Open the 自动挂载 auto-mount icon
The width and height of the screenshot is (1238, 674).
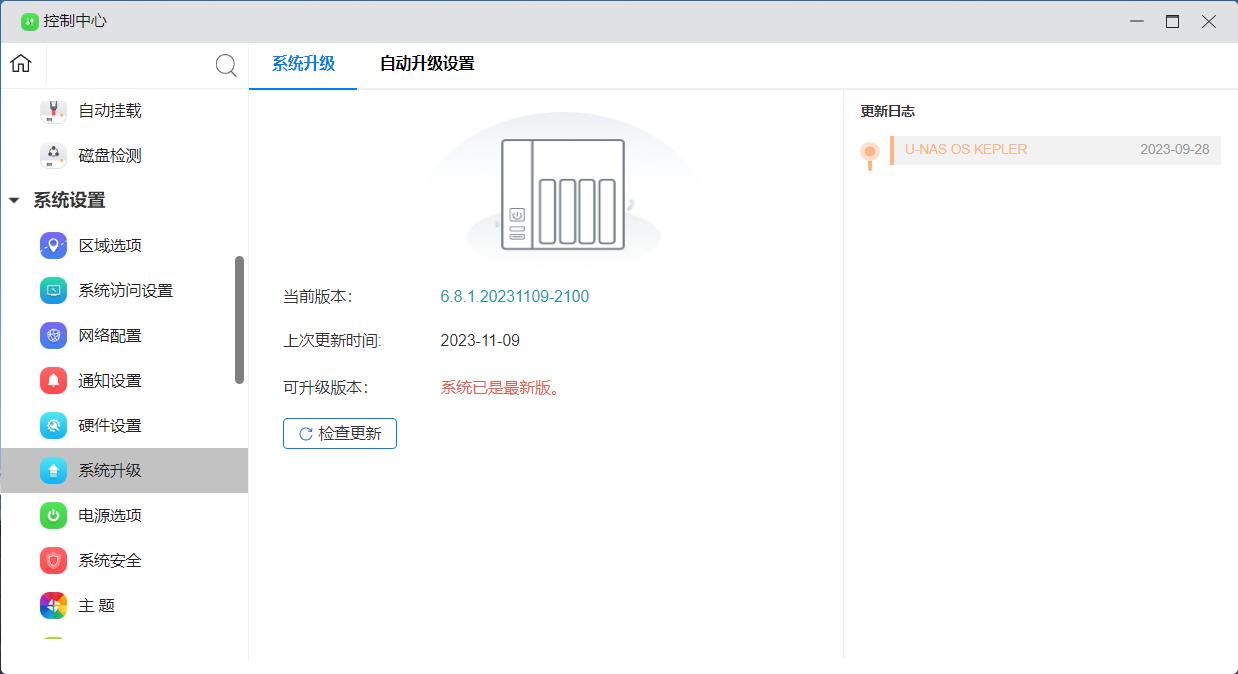point(53,111)
